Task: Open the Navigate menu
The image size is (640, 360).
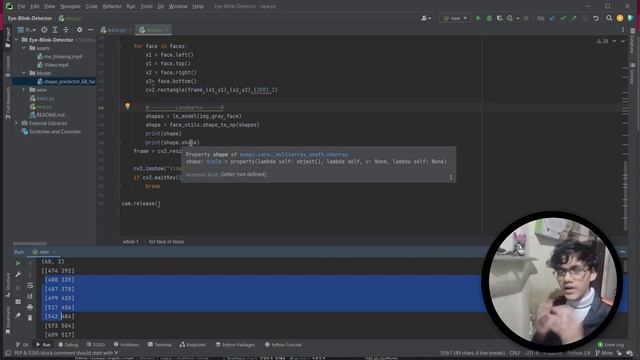Action: [70, 7]
